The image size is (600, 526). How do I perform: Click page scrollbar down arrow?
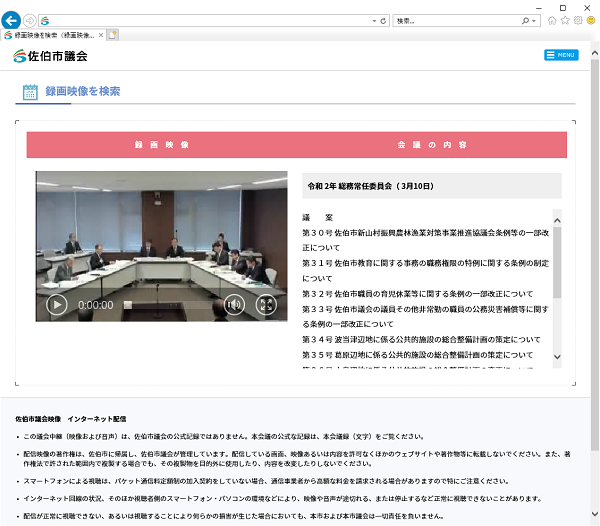tap(595, 514)
